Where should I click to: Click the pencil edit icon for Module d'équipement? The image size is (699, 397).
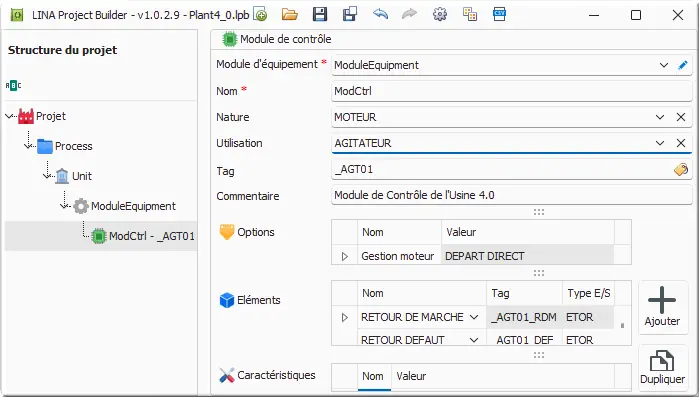pos(683,65)
